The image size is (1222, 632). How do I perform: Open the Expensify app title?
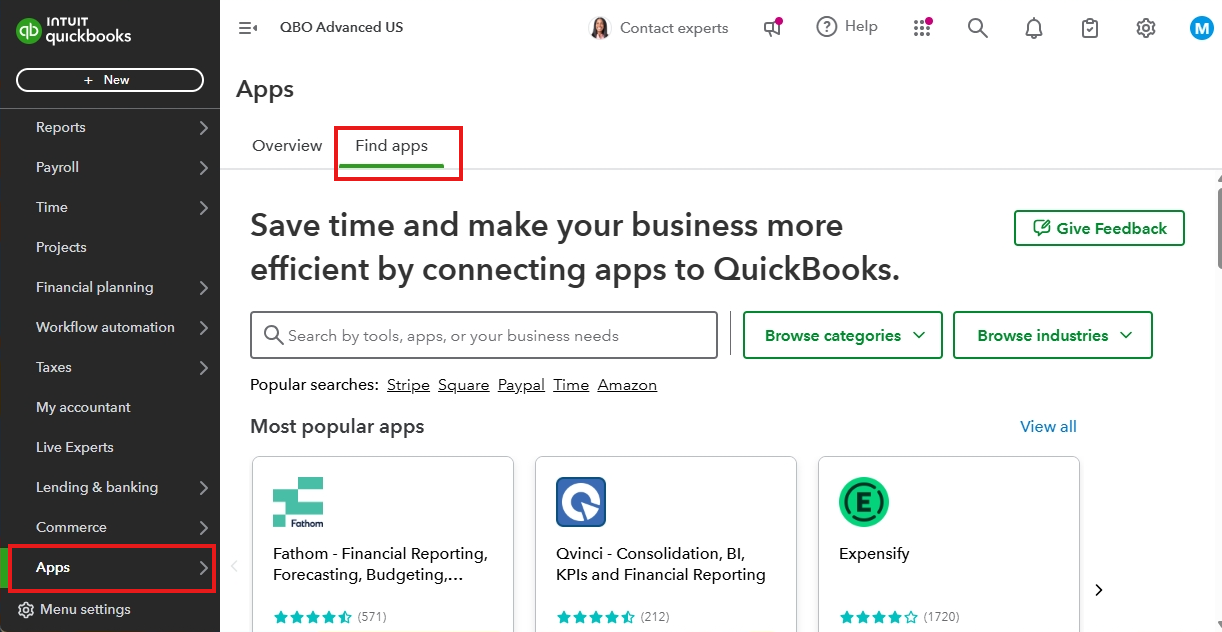[x=874, y=553]
